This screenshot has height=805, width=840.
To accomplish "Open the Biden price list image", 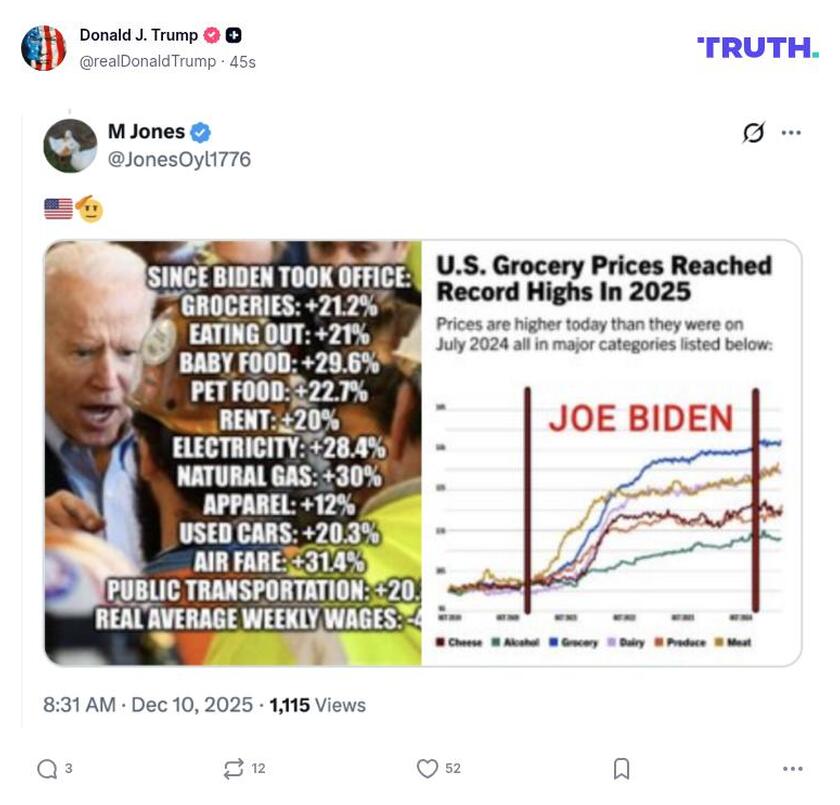I will (x=233, y=453).
